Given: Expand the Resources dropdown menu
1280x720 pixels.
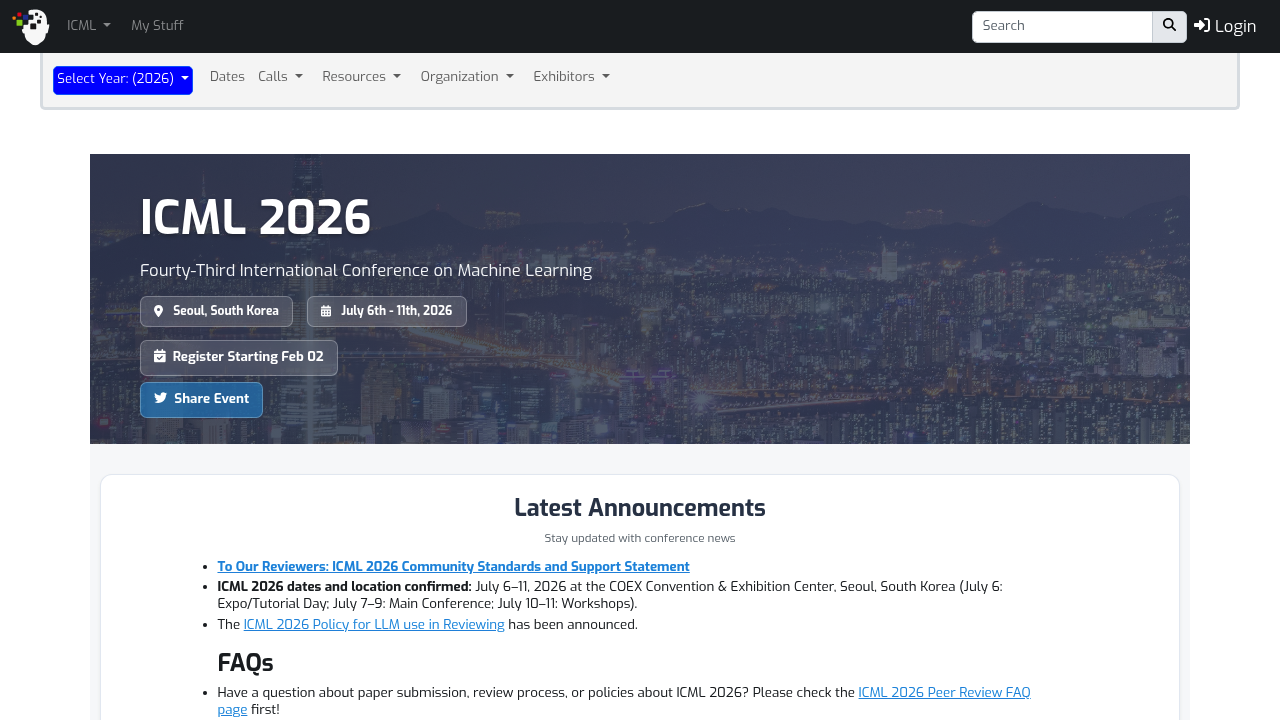Looking at the screenshot, I should click(x=361, y=77).
